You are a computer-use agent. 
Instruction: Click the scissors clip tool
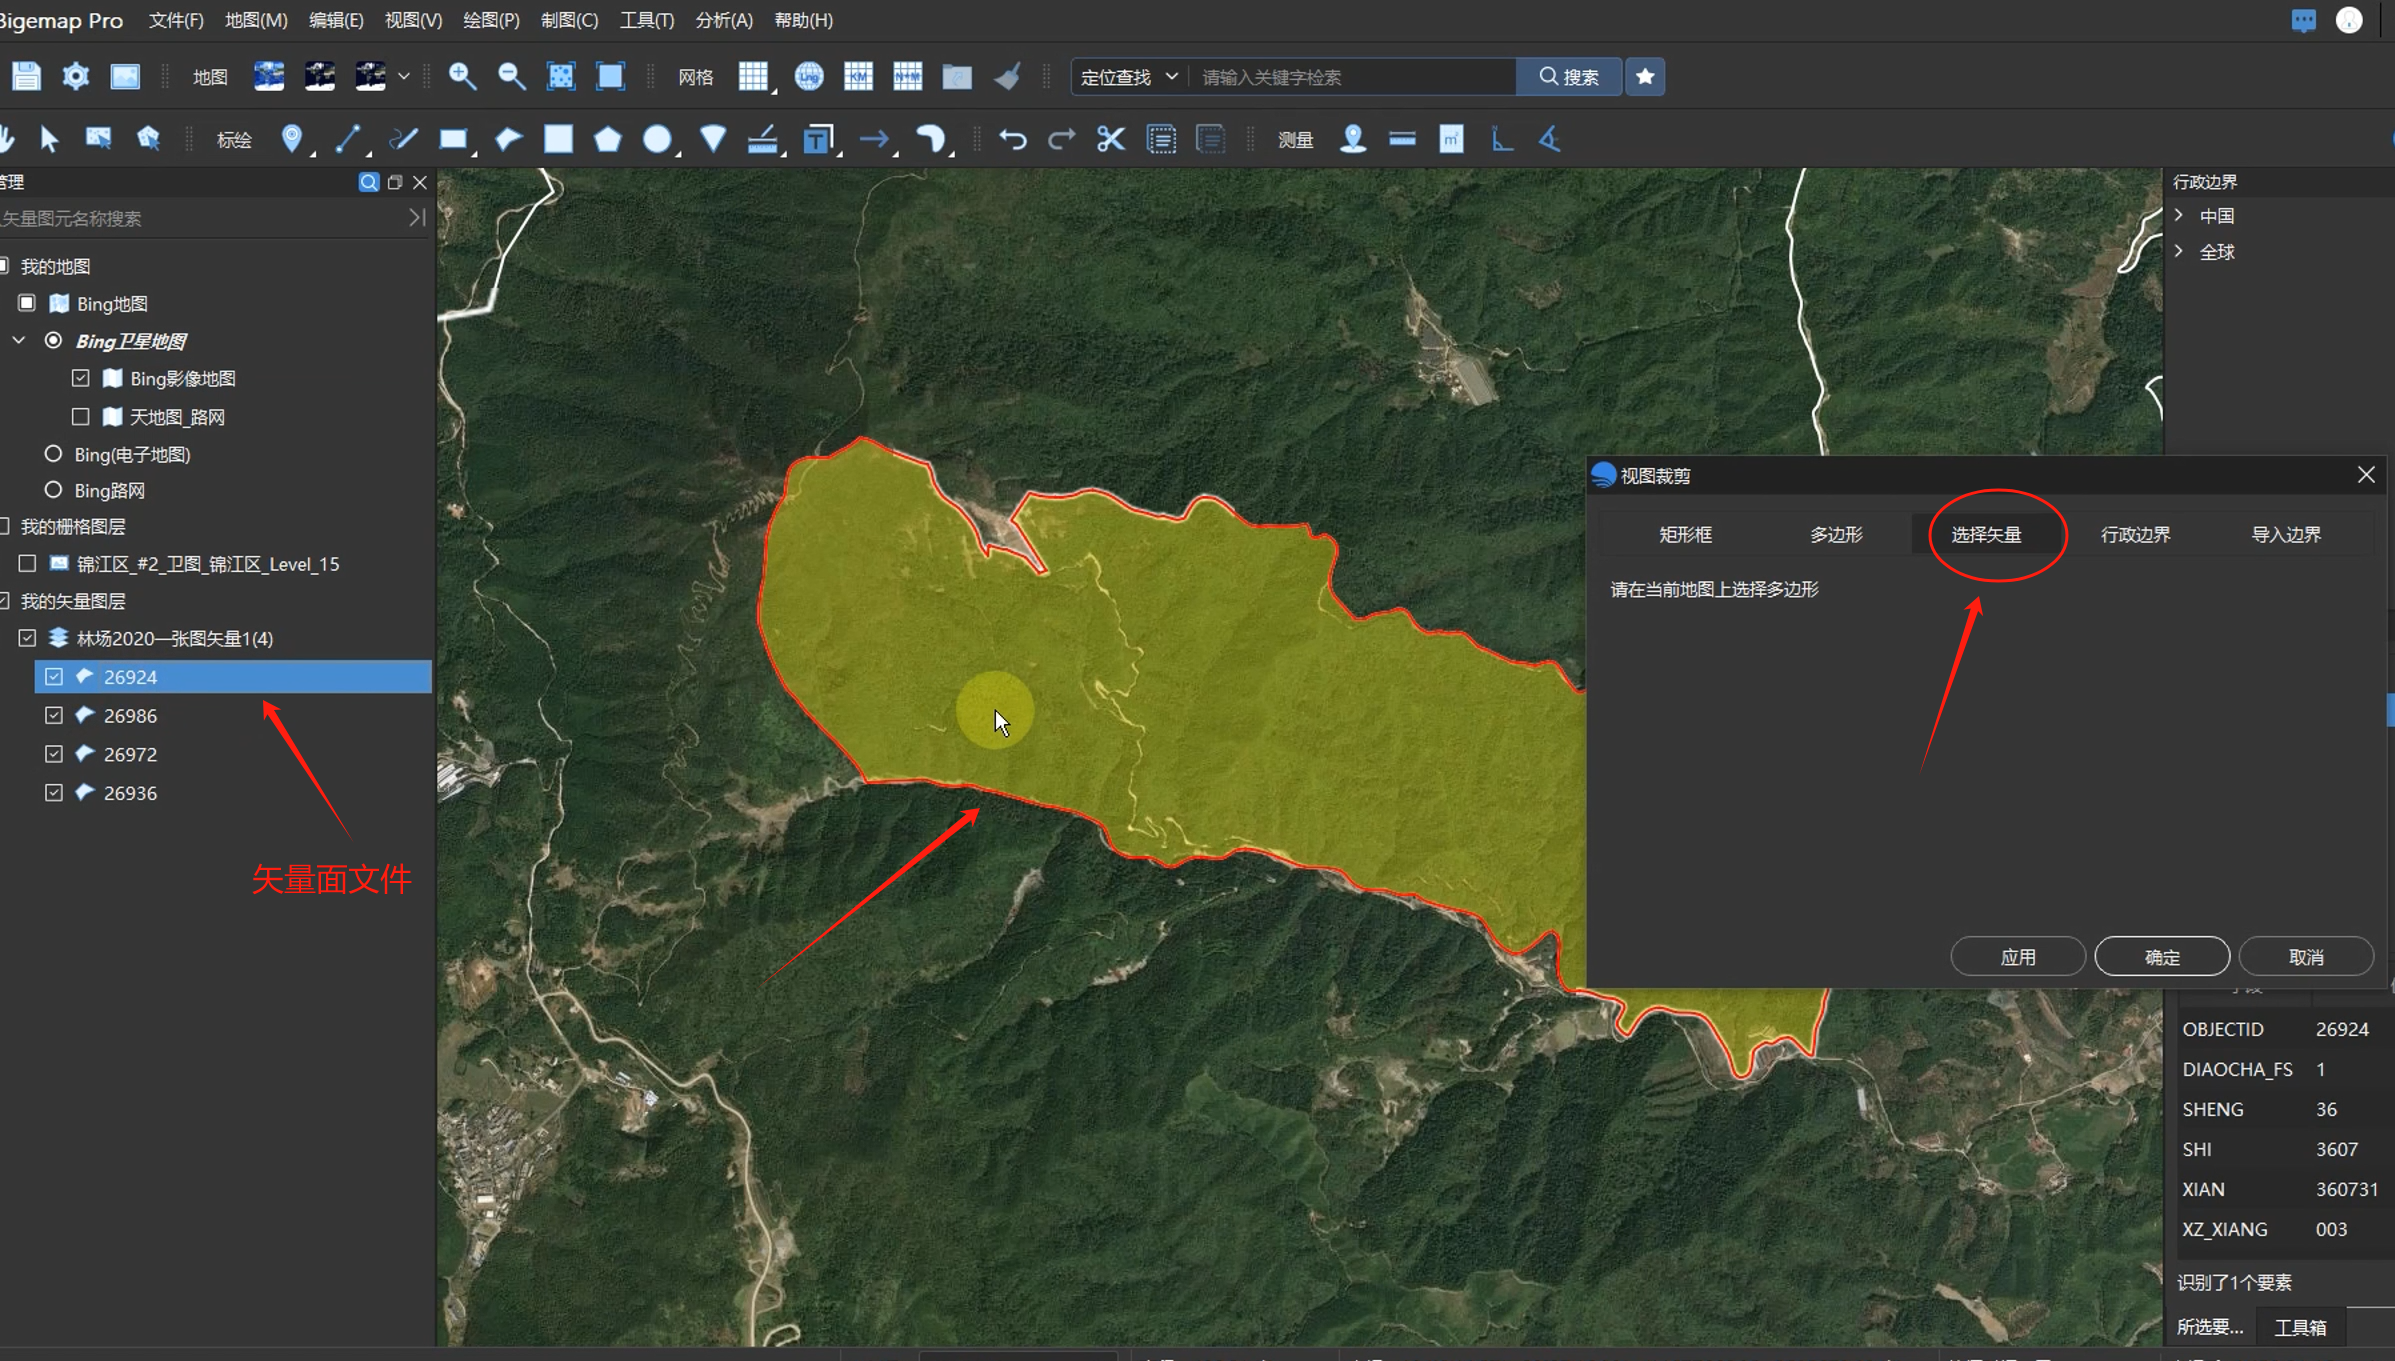coord(1110,139)
